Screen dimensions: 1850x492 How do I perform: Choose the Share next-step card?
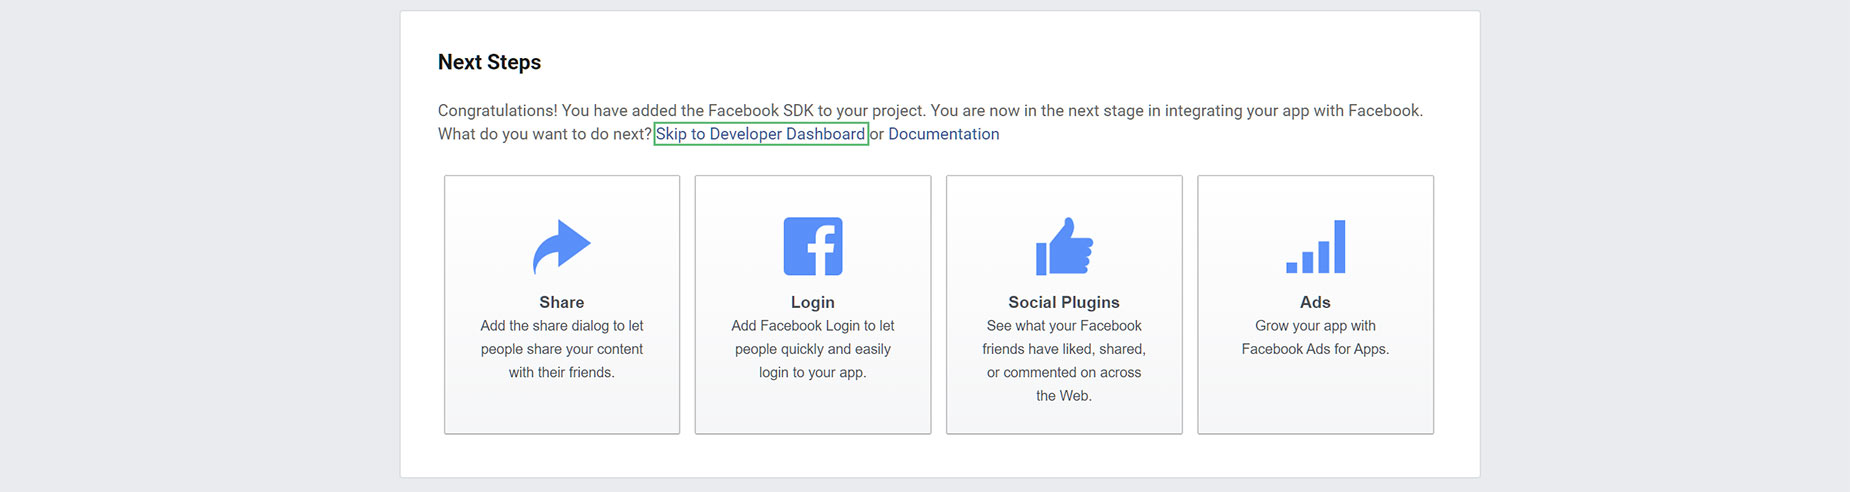562,305
